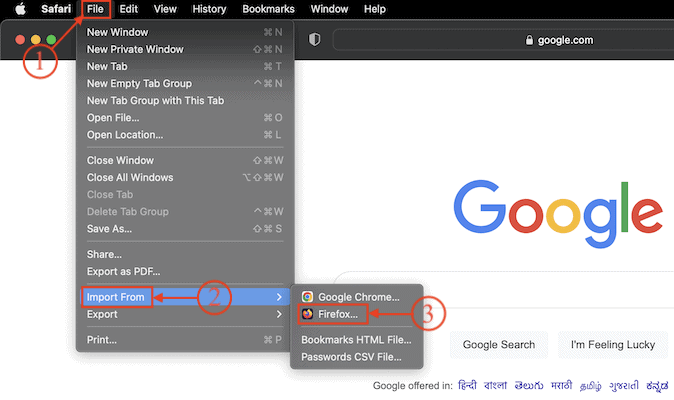Select Share... menu item
Image resolution: width=674 pixels, height=400 pixels.
185,254
